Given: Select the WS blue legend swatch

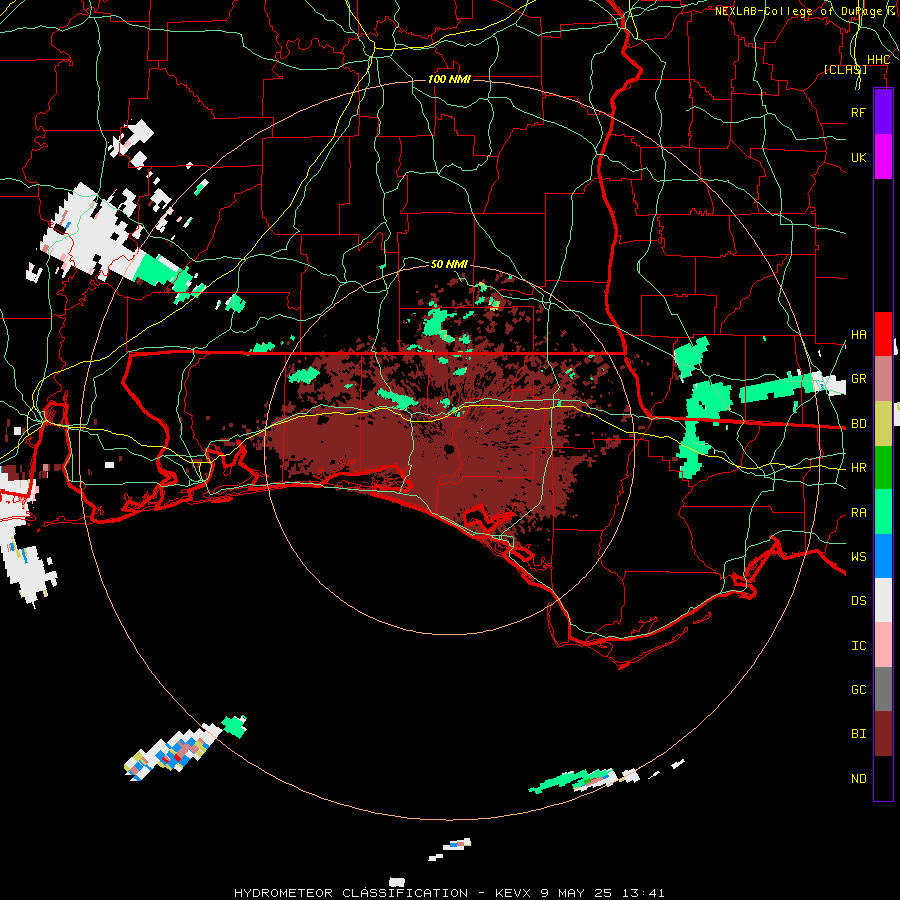Looking at the screenshot, I should click(x=883, y=556).
